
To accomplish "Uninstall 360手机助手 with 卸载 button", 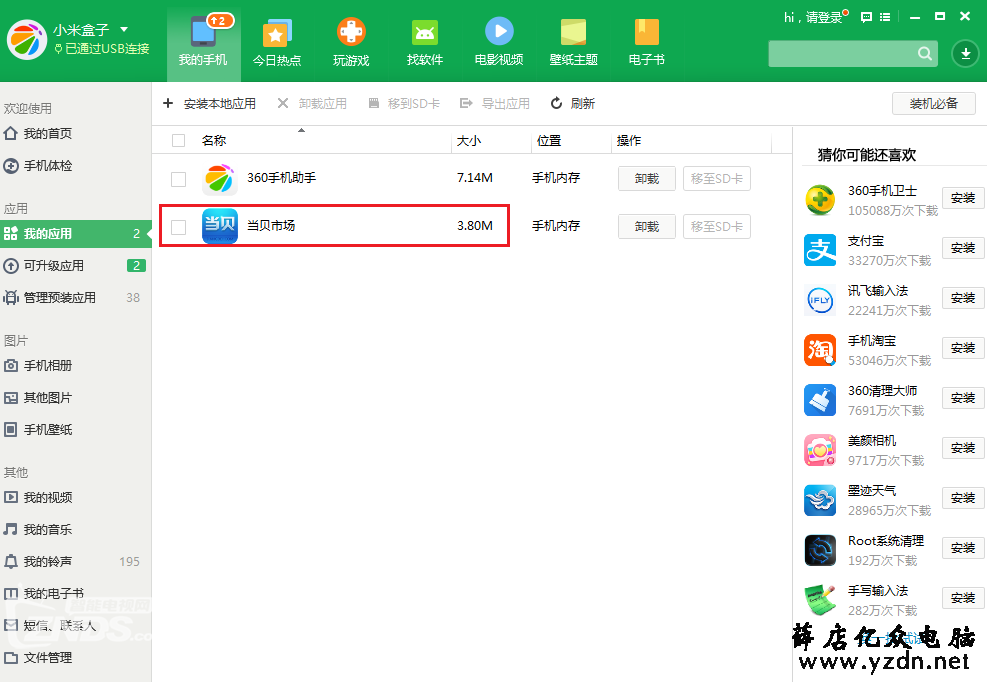I will point(646,178).
